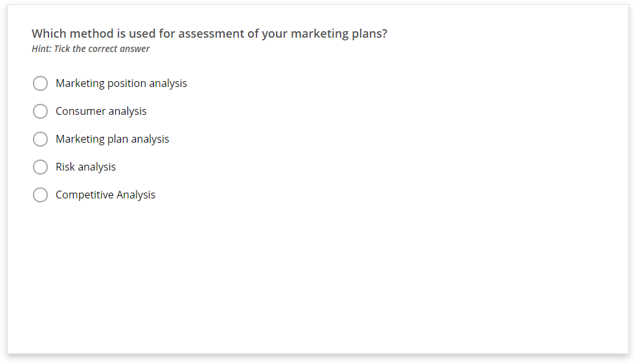This screenshot has height=364, width=636.
Task: Click the 'Marketing position analysis' label text
Action: [x=121, y=83]
